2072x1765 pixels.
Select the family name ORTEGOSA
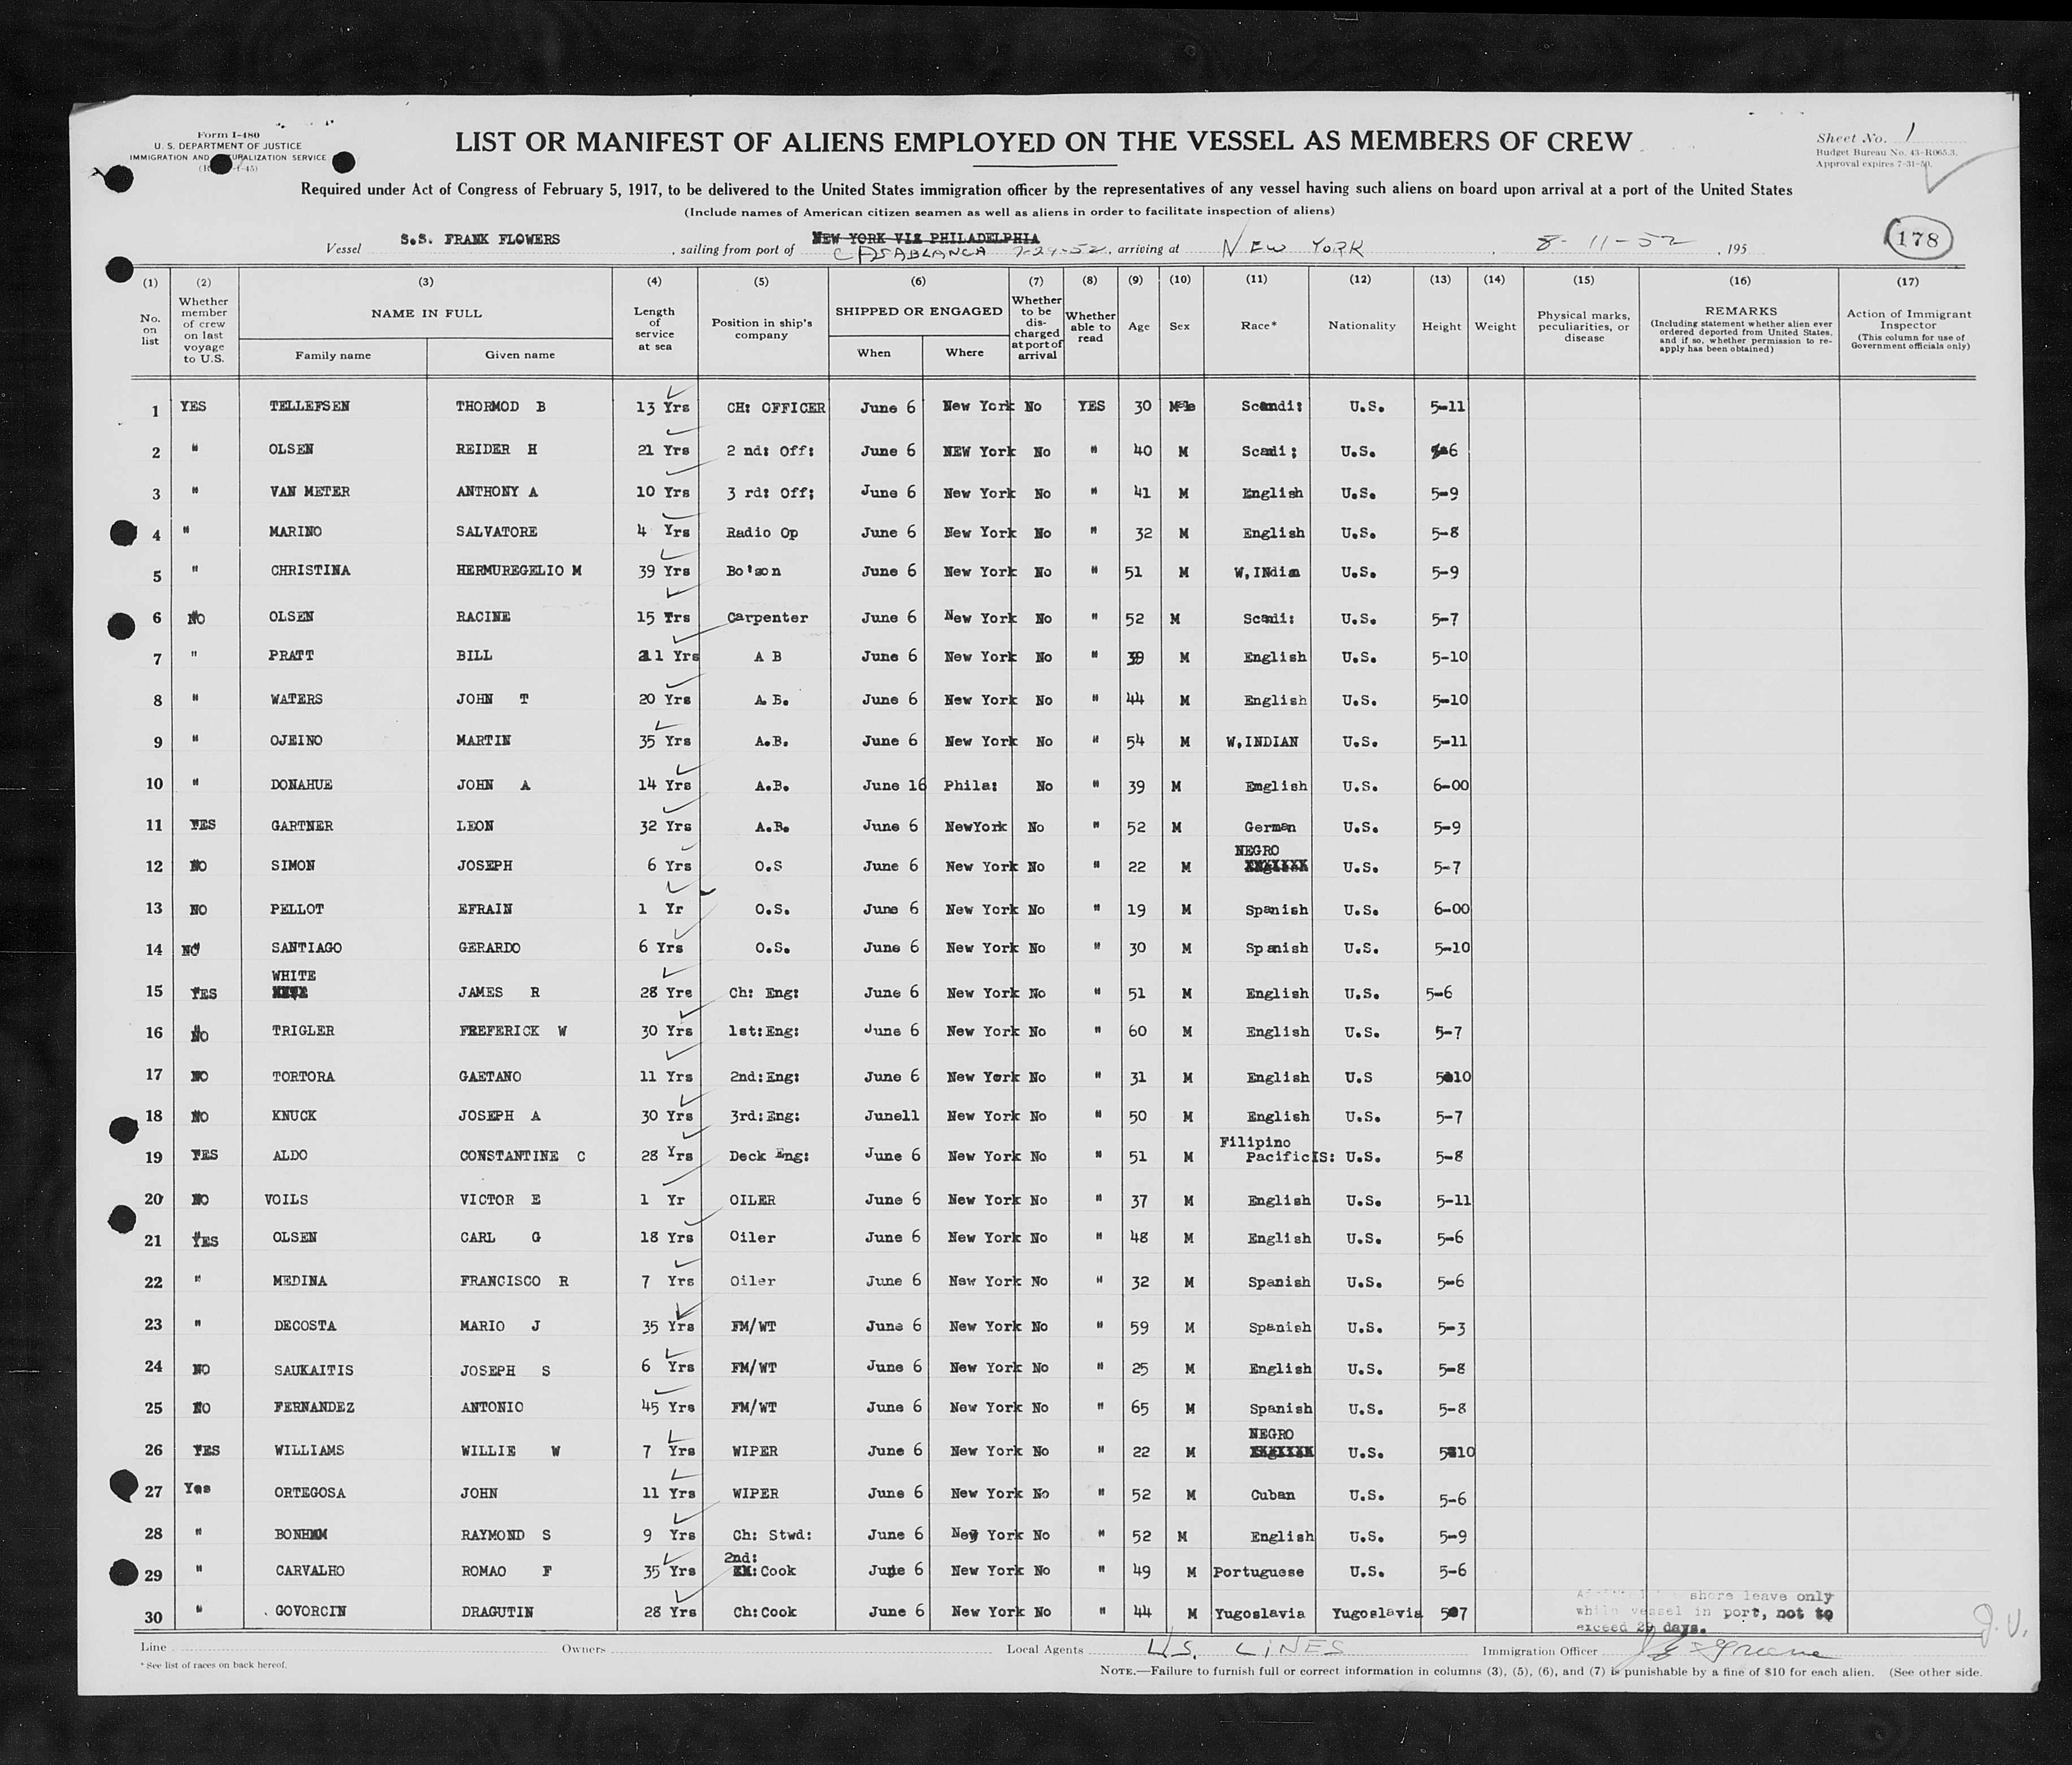tap(310, 1493)
